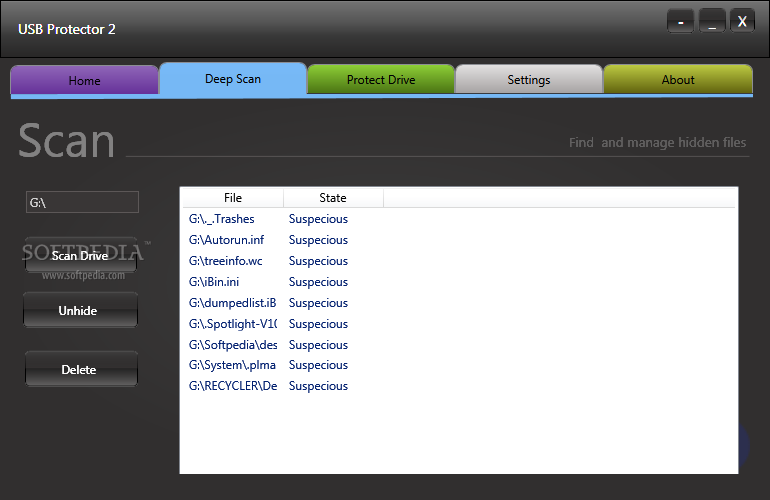Click the Unhide button
770x500 pixels.
(81, 310)
